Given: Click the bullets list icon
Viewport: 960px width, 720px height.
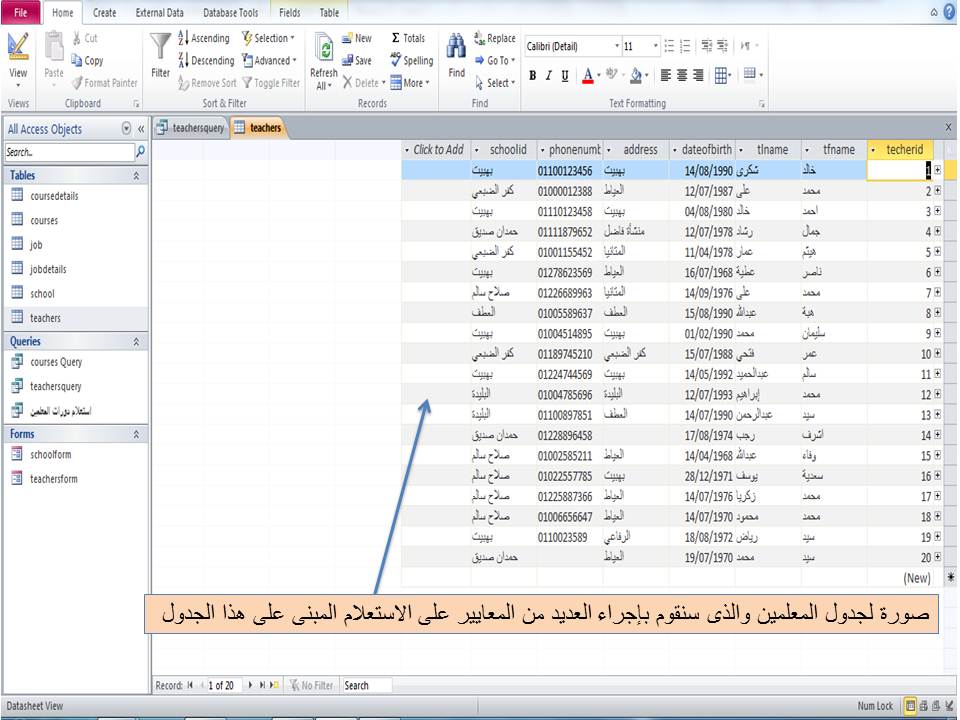Looking at the screenshot, I should 669,46.
